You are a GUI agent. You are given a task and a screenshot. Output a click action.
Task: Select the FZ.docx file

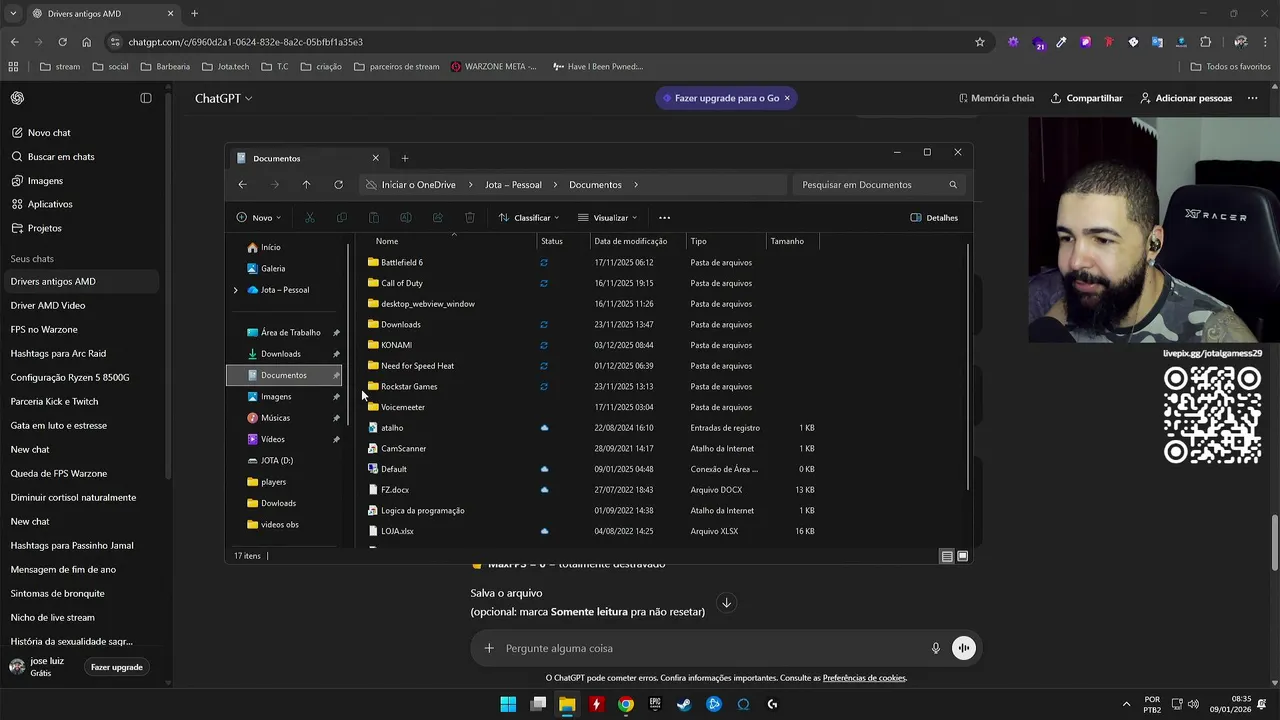tap(389, 490)
